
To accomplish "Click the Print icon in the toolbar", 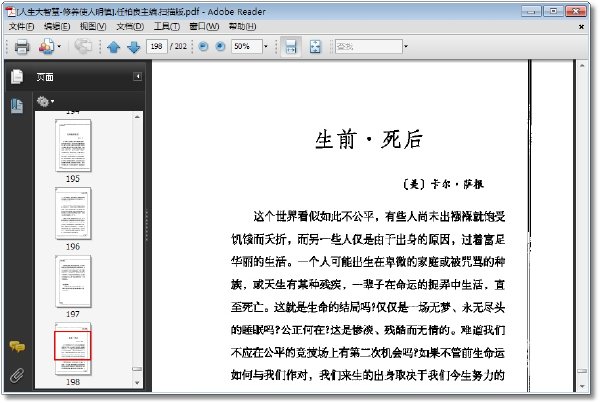I will pos(22,47).
